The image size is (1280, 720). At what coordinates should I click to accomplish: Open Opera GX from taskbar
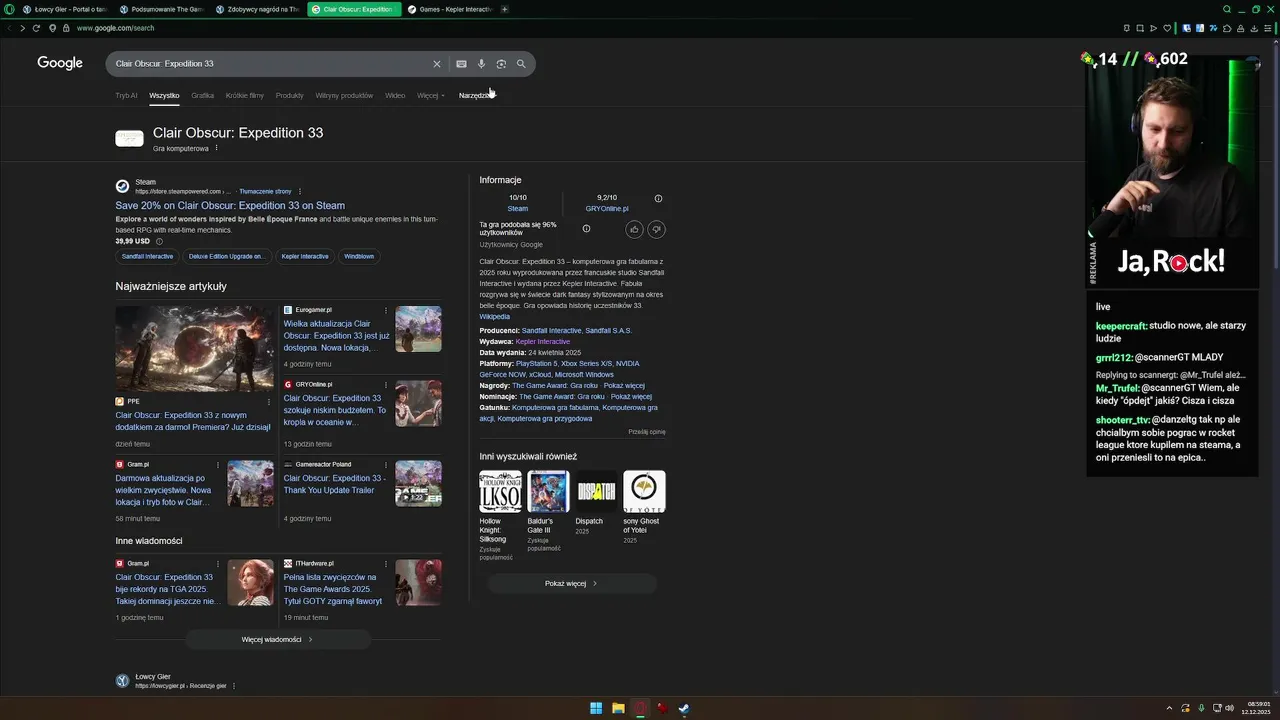[x=640, y=709]
